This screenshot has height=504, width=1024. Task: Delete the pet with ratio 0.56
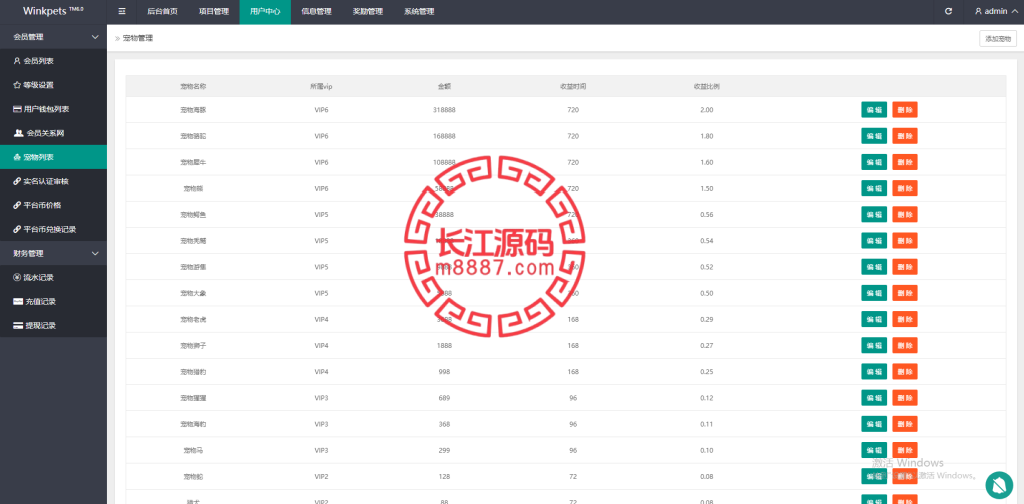[x=904, y=214]
